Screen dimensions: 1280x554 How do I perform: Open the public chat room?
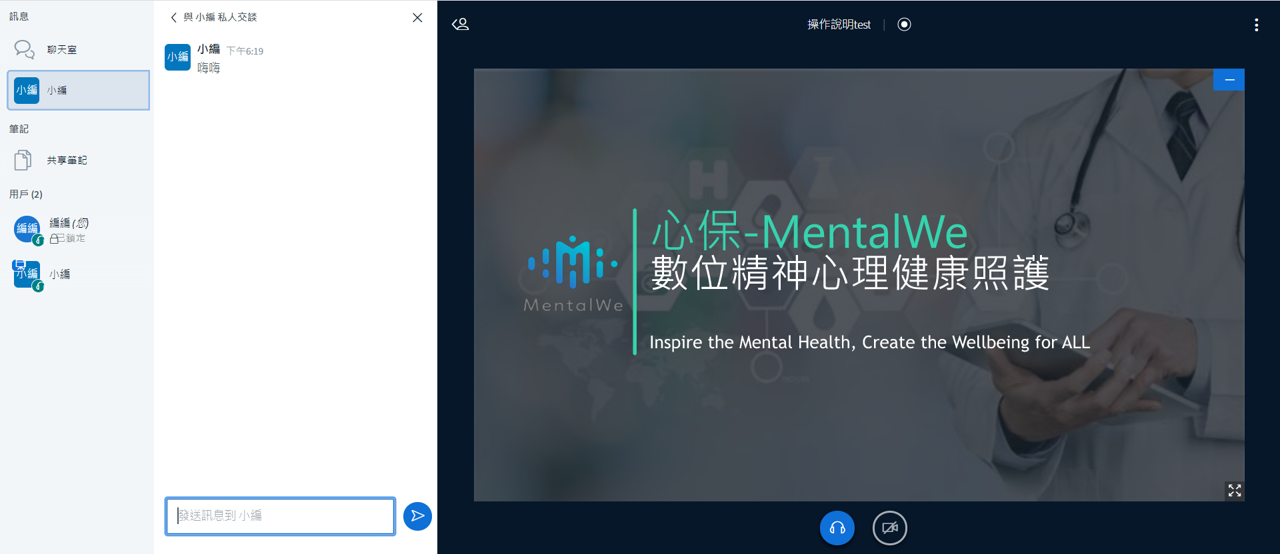coord(77,50)
